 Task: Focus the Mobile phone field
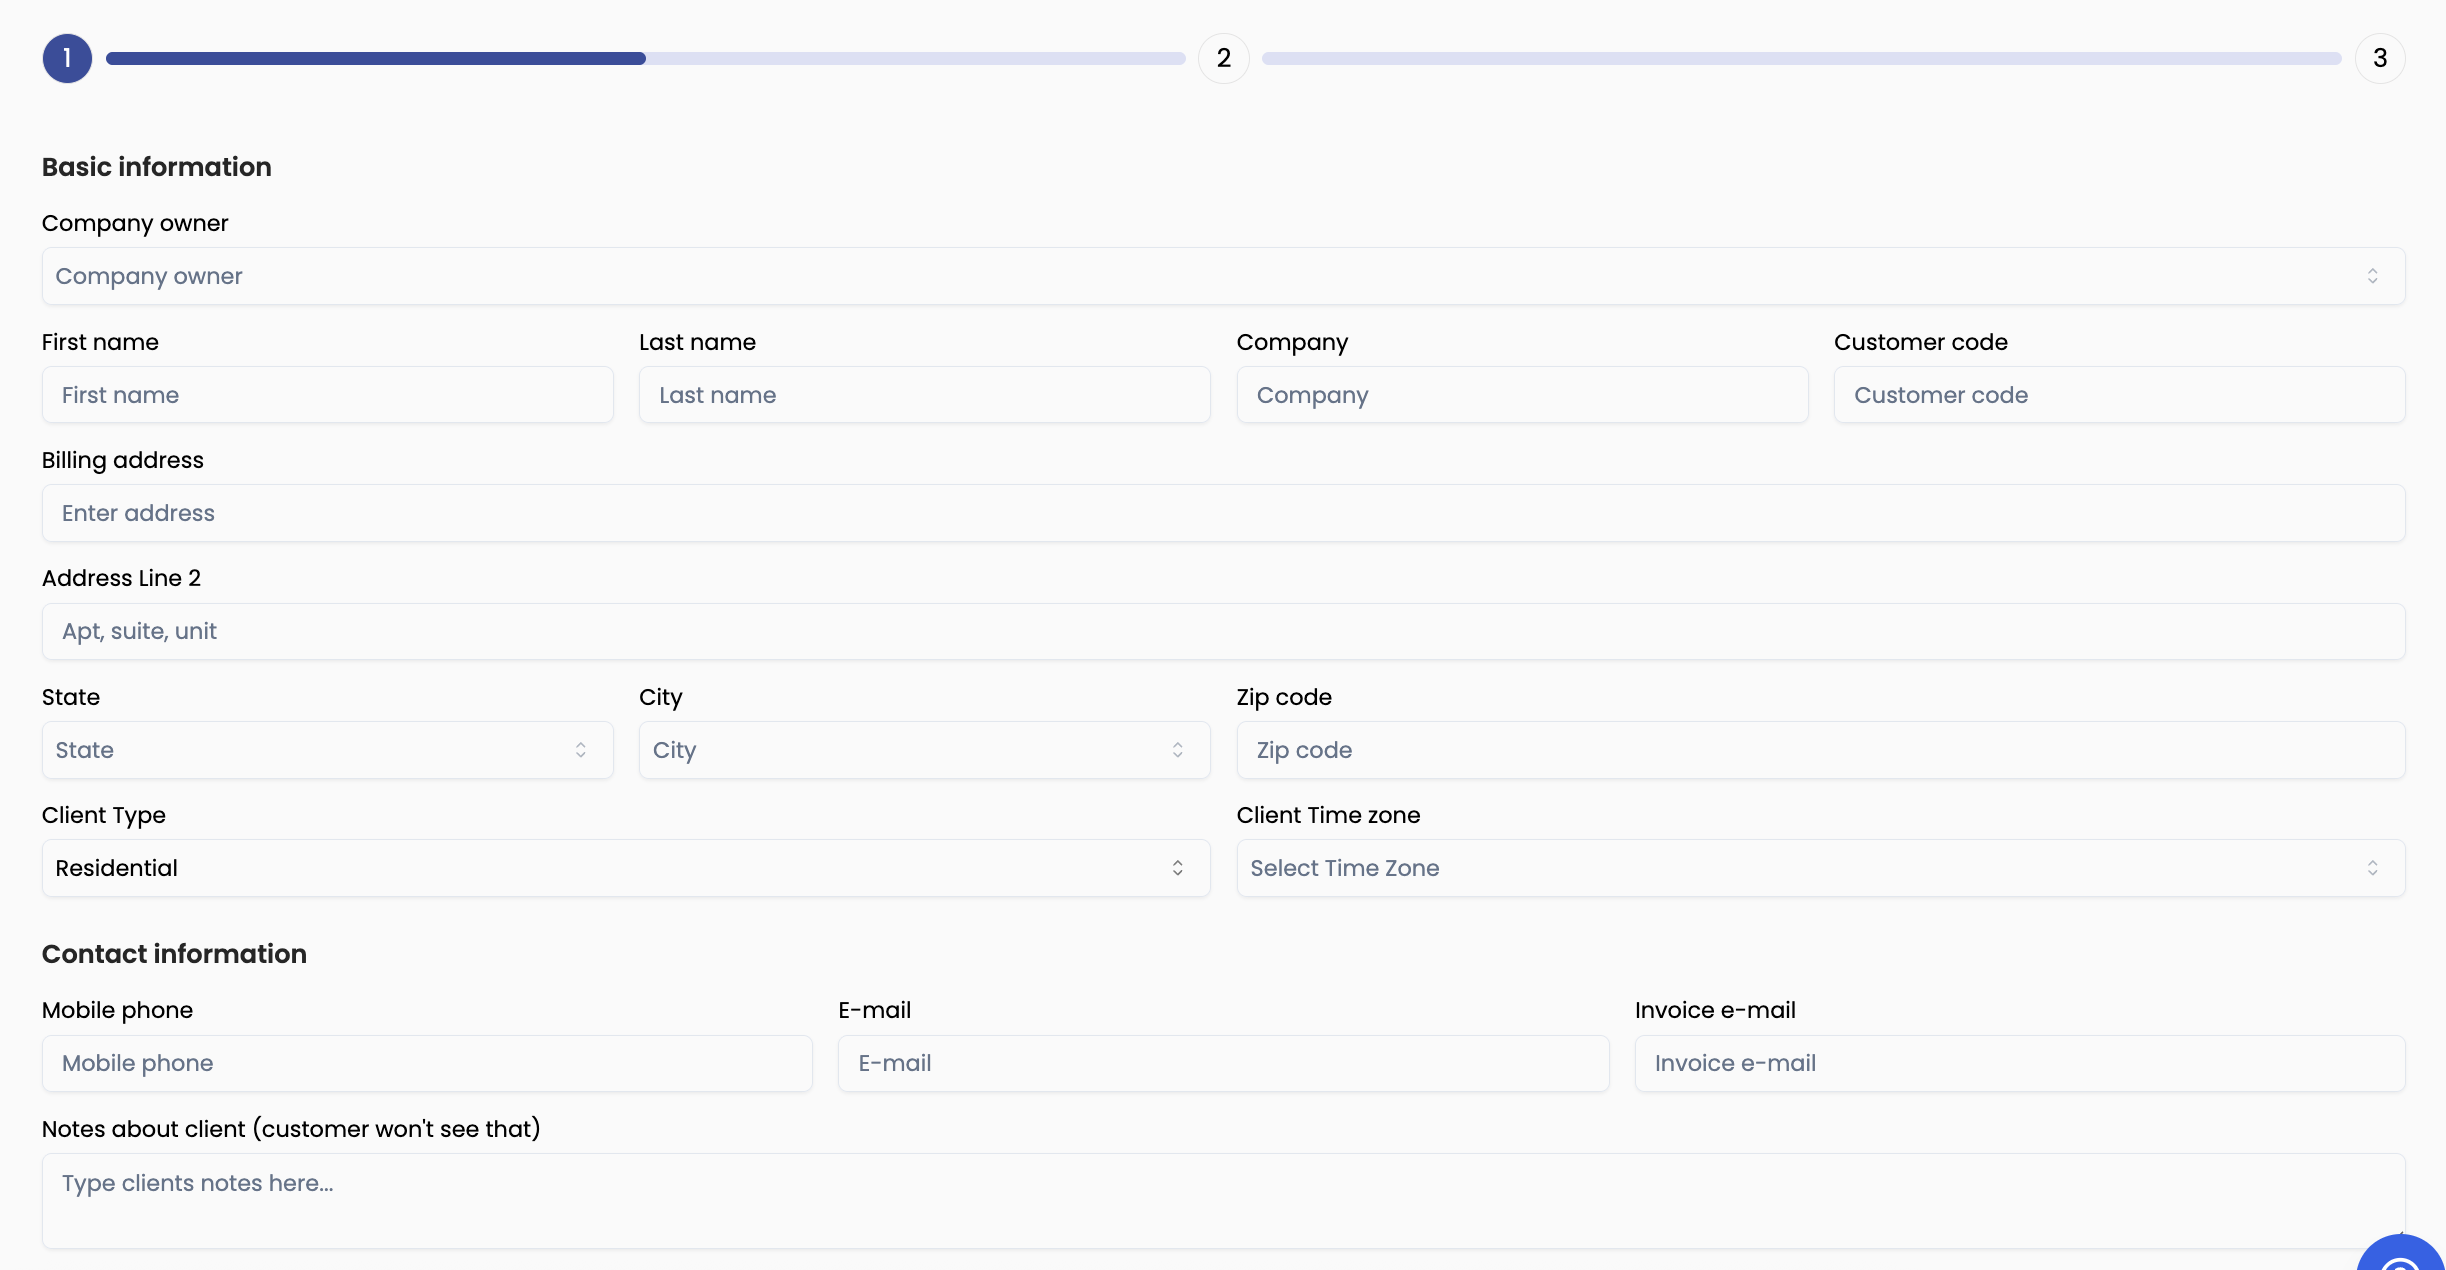[427, 1063]
